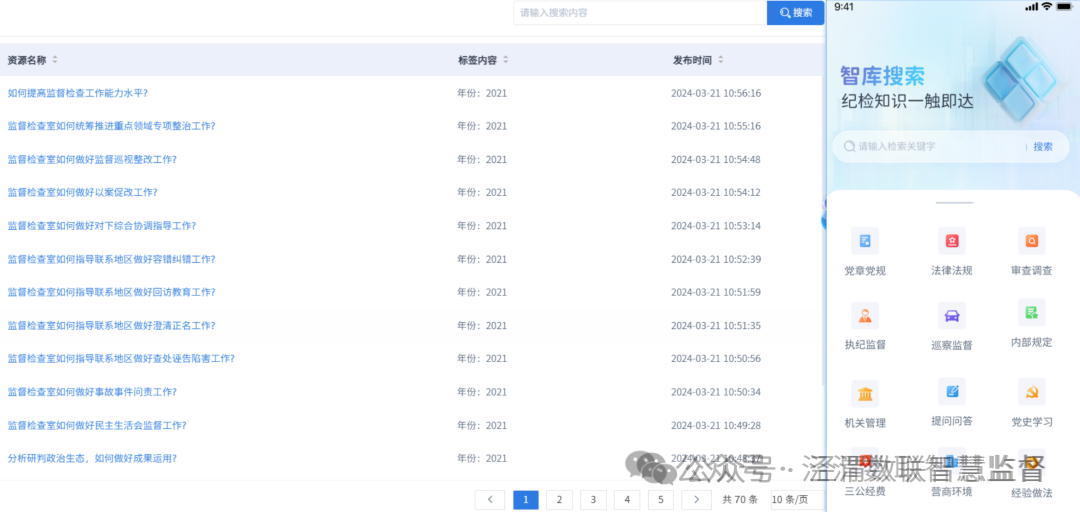Select page 5 in pagination
This screenshot has height=512, width=1080.
pyautogui.click(x=661, y=500)
